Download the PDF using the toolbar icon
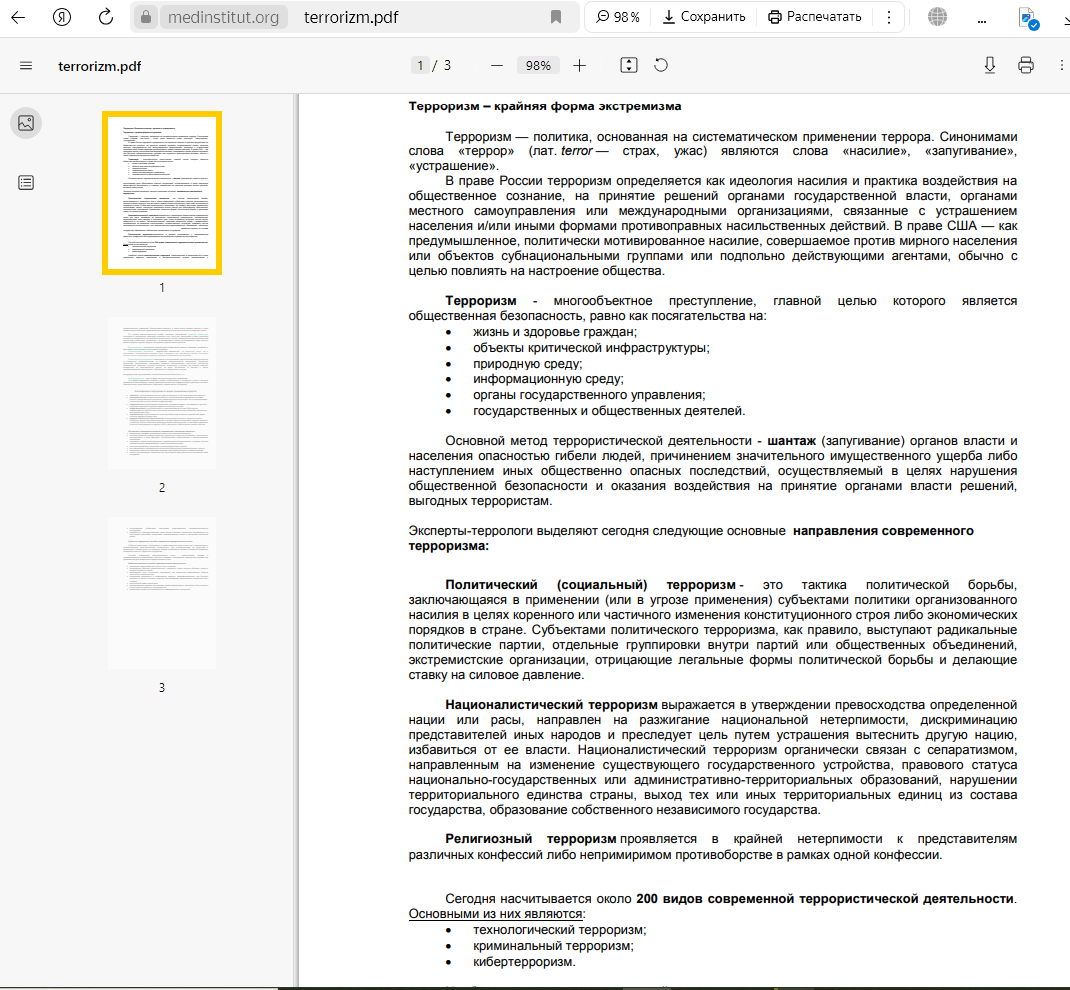 pos(990,66)
